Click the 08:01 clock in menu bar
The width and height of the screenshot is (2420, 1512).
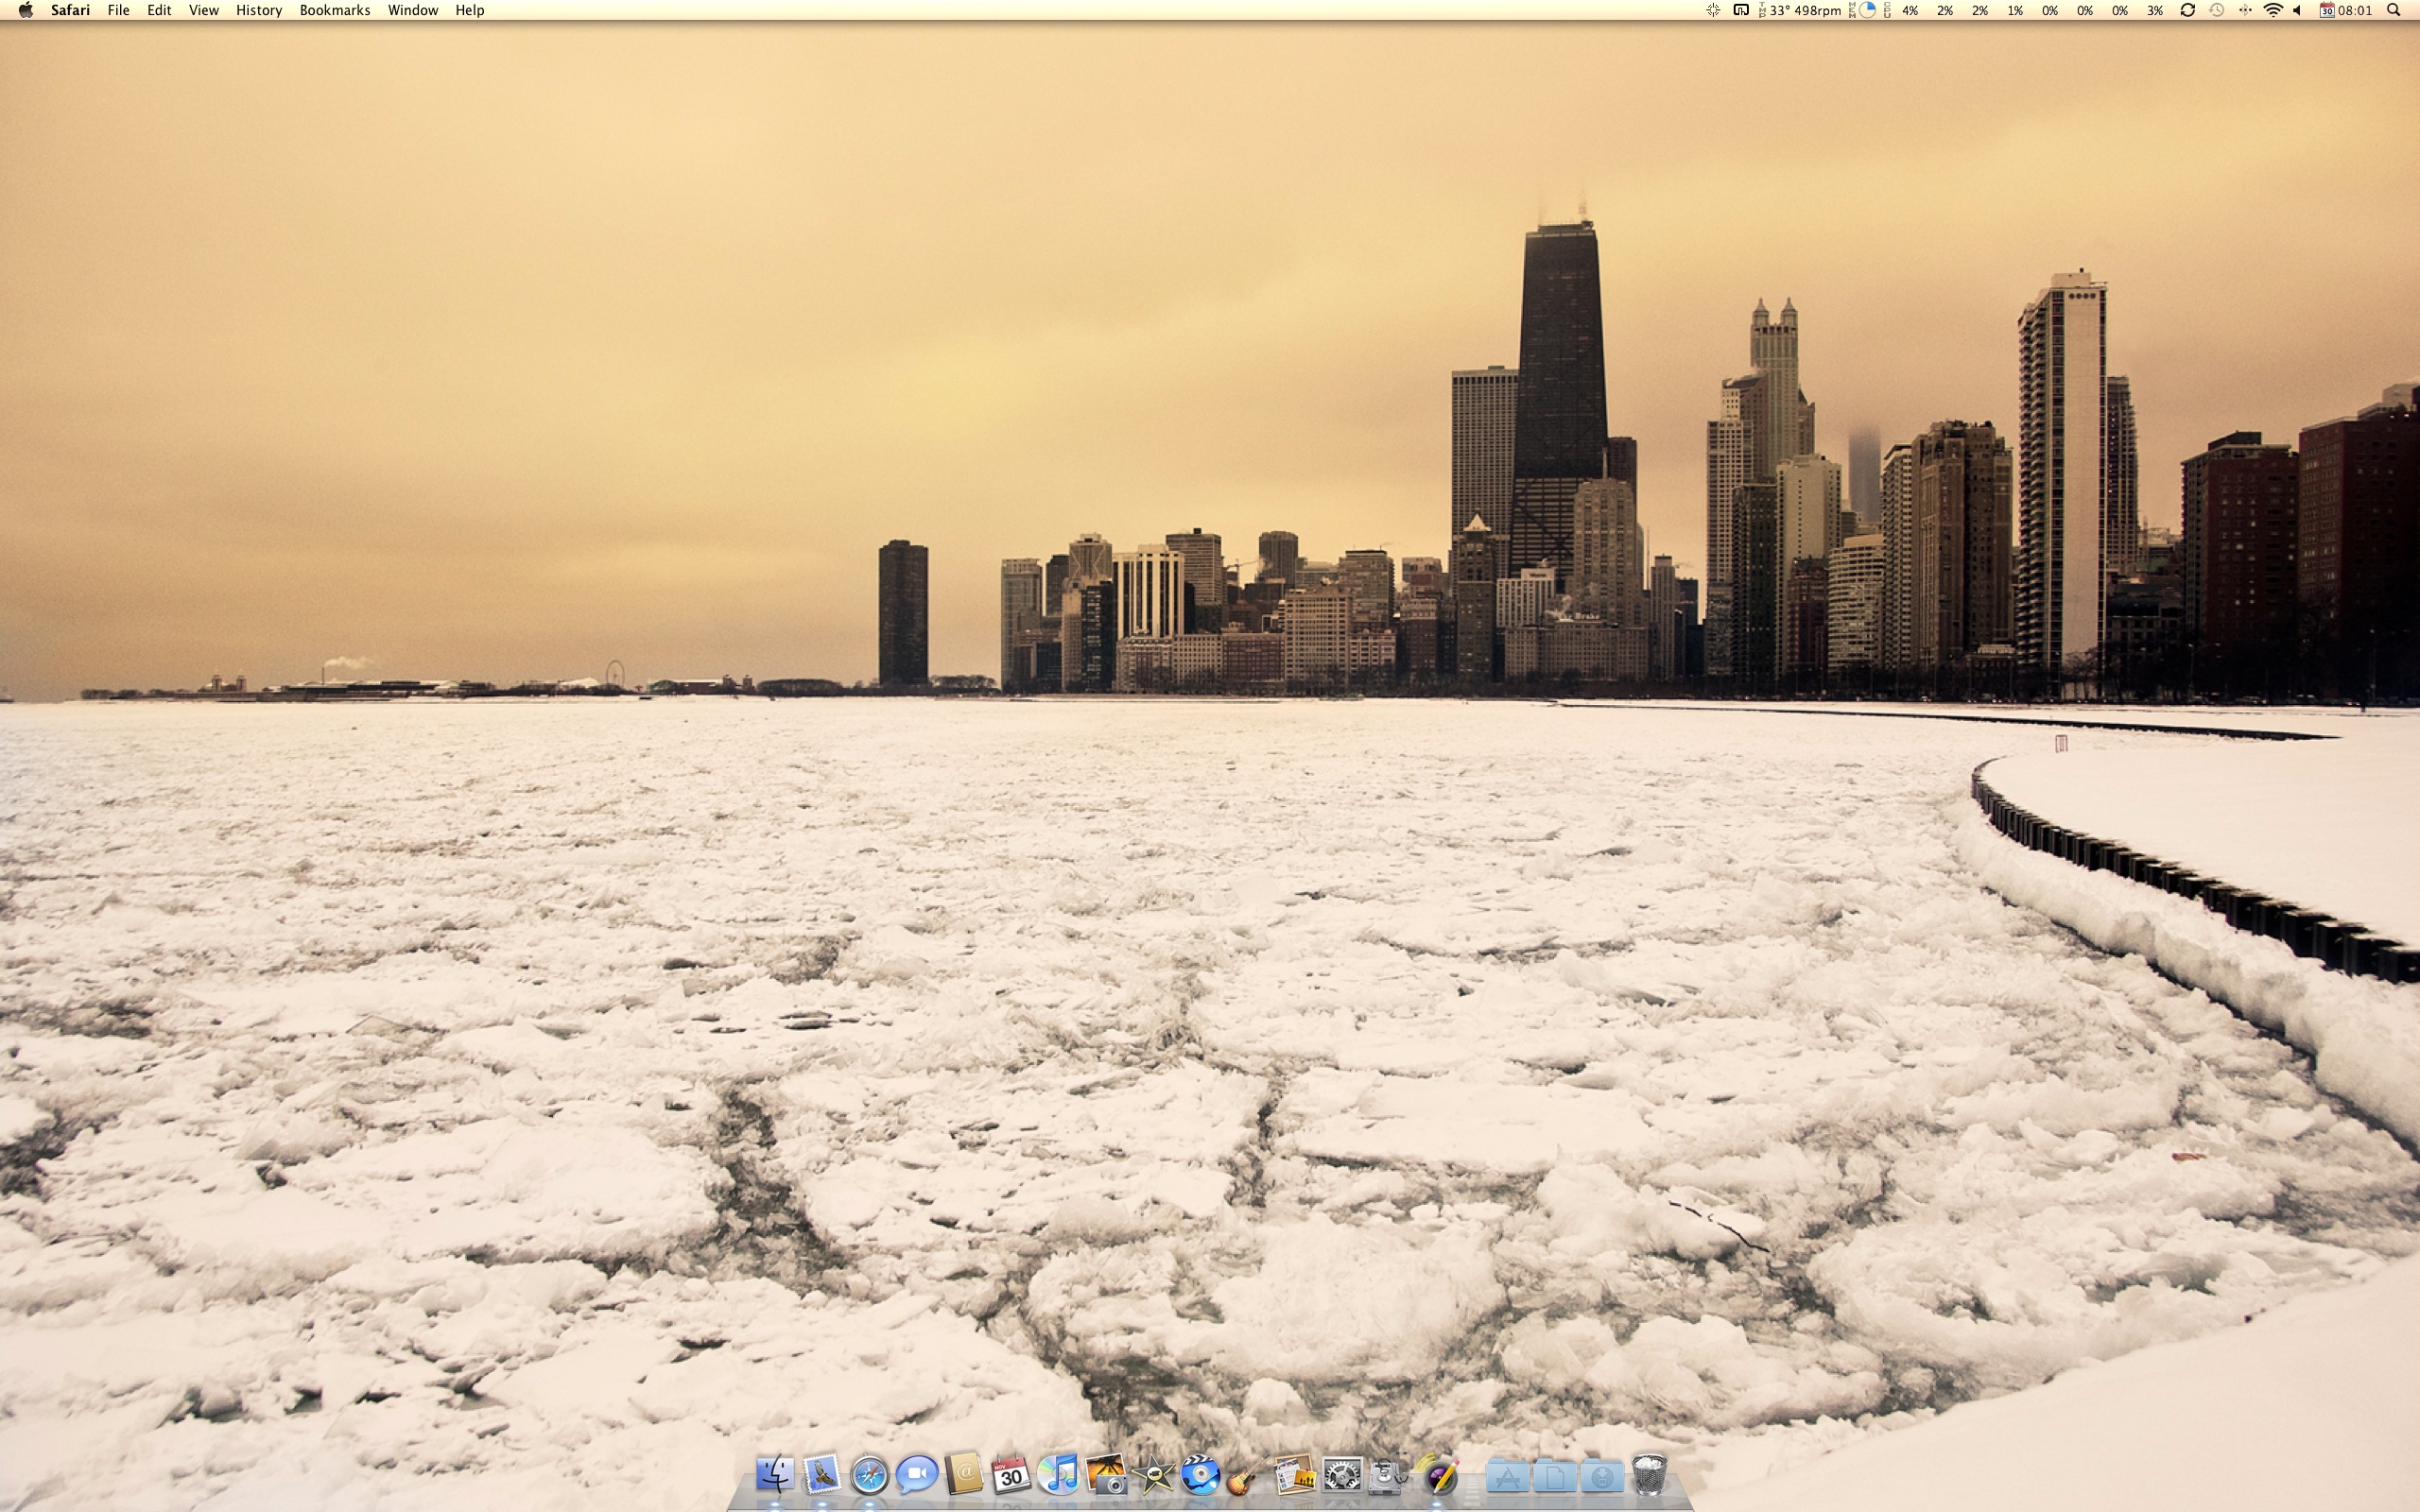tap(2355, 10)
